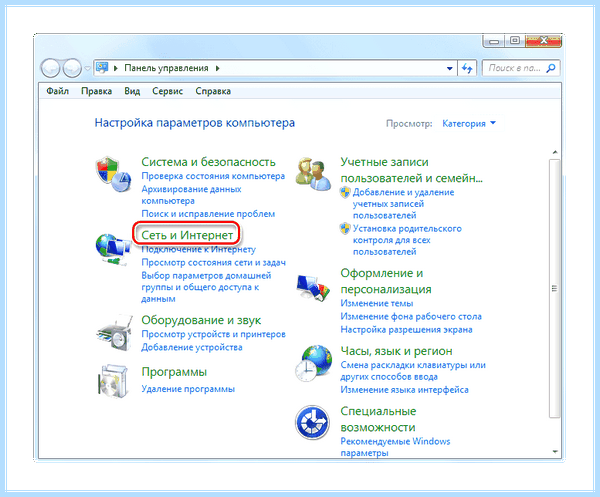Open the Сервис menu

(168, 91)
